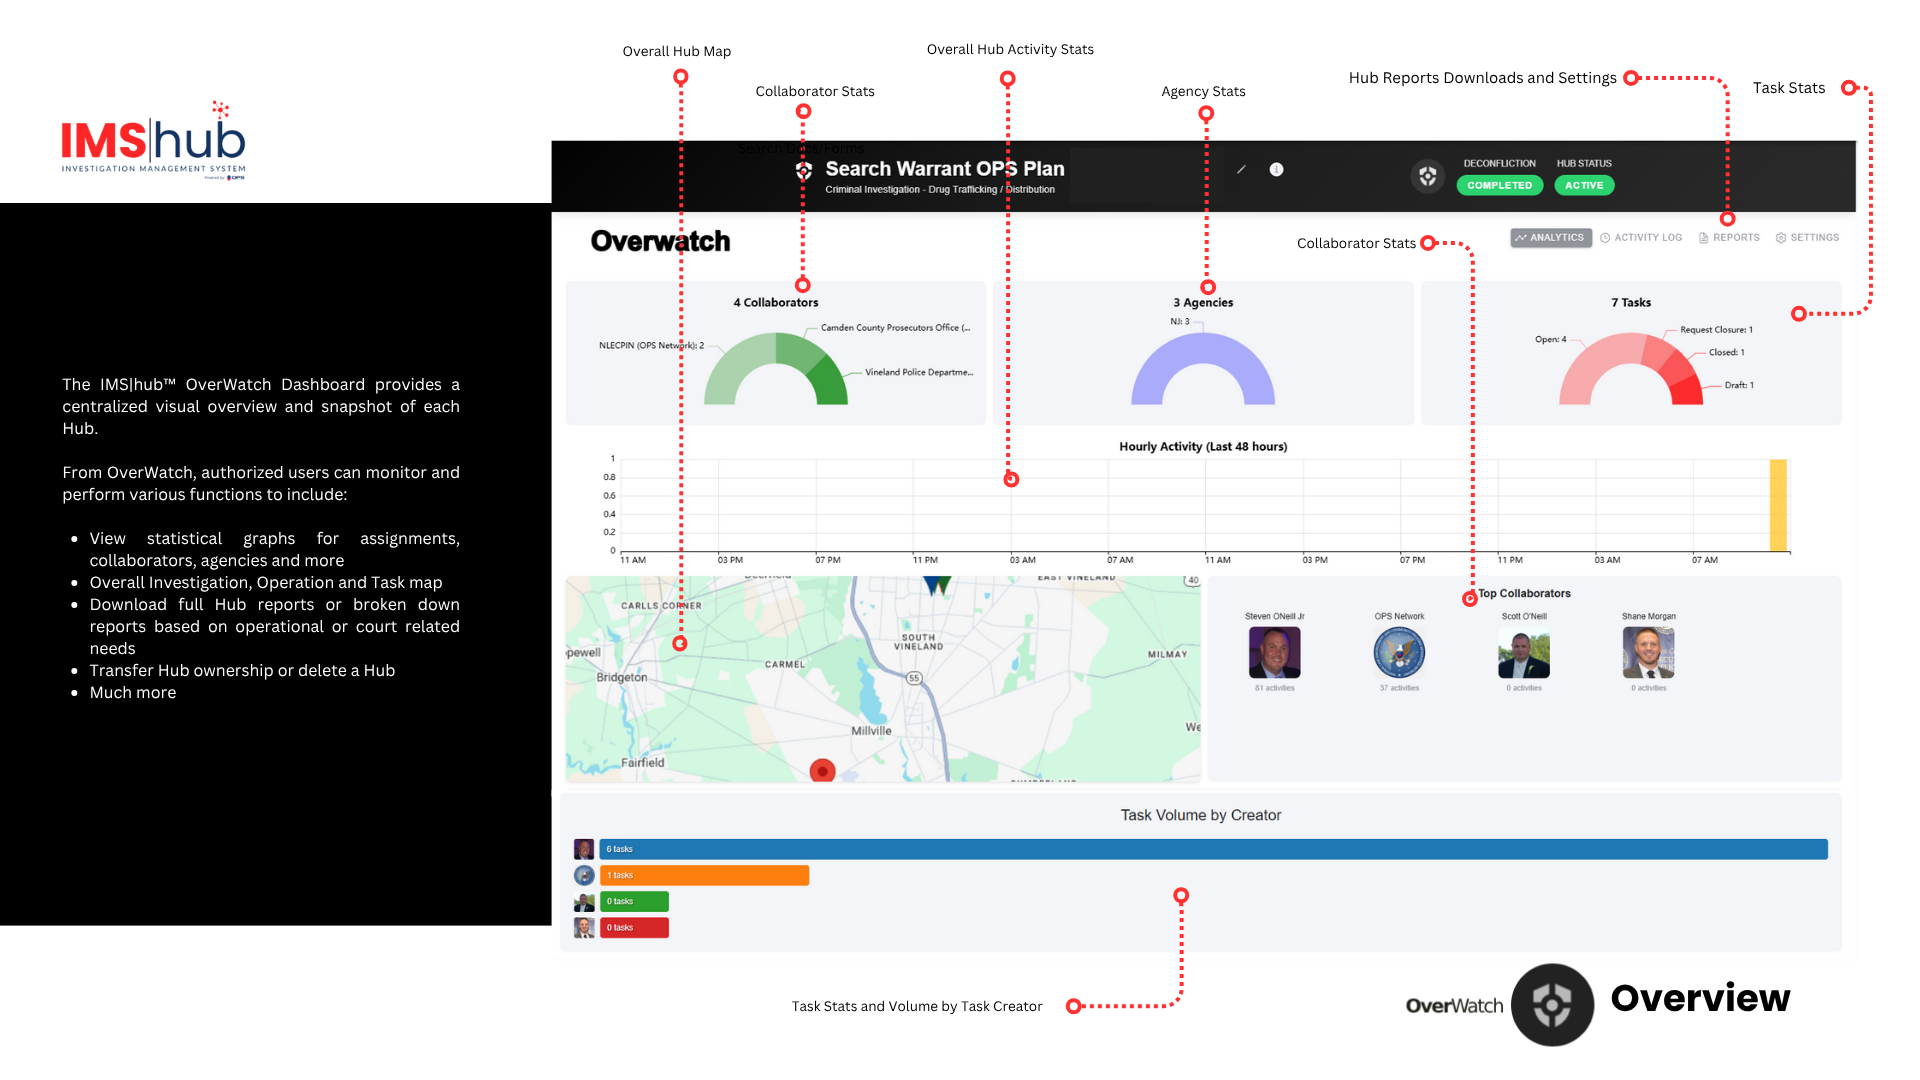The width and height of the screenshot is (1920, 1080).
Task: Switch to the Analytics tab
Action: (1550, 238)
